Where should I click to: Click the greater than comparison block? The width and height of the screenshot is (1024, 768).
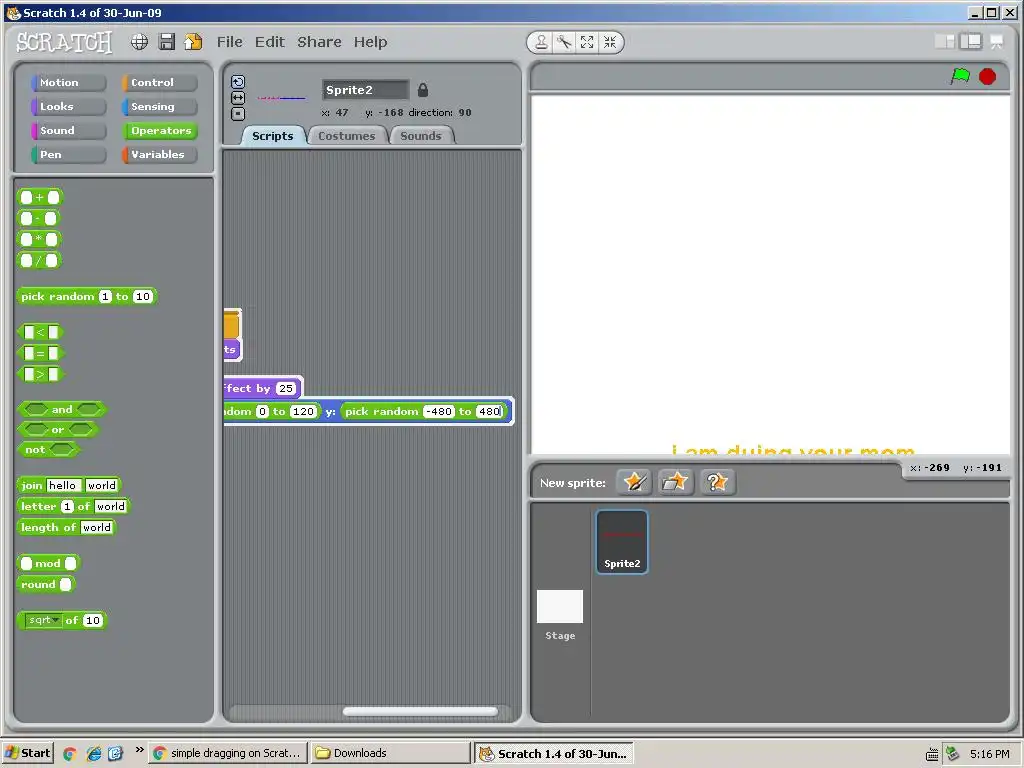click(40, 374)
